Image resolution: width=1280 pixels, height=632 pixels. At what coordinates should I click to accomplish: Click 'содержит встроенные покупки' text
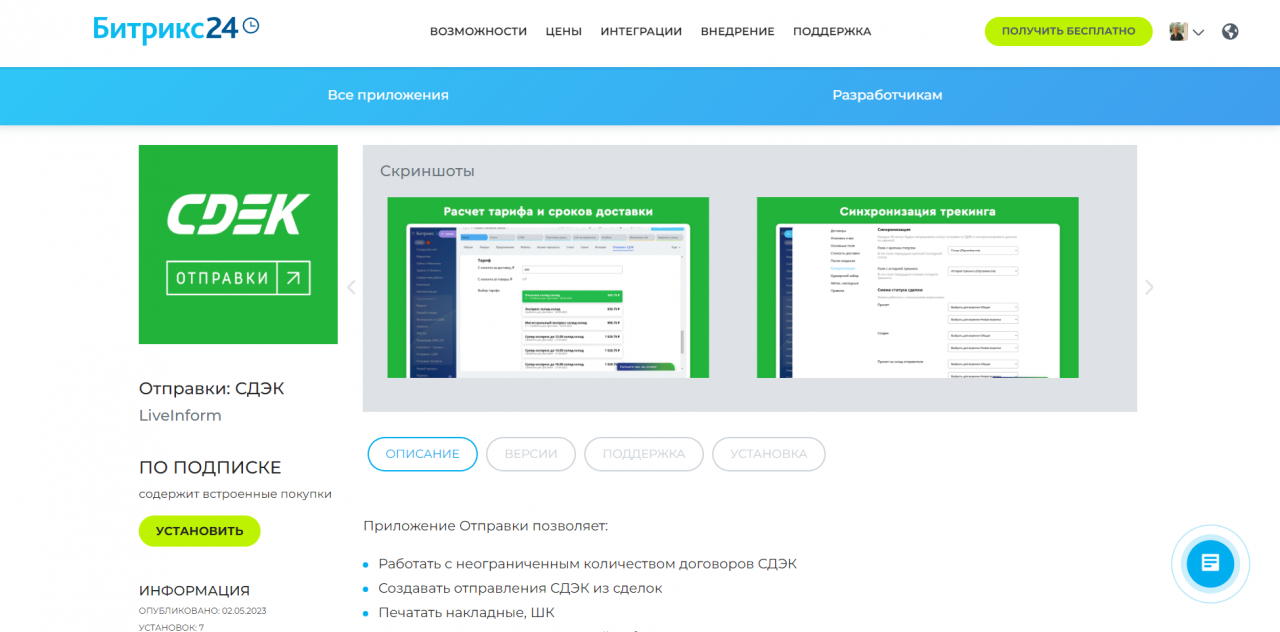(235, 494)
